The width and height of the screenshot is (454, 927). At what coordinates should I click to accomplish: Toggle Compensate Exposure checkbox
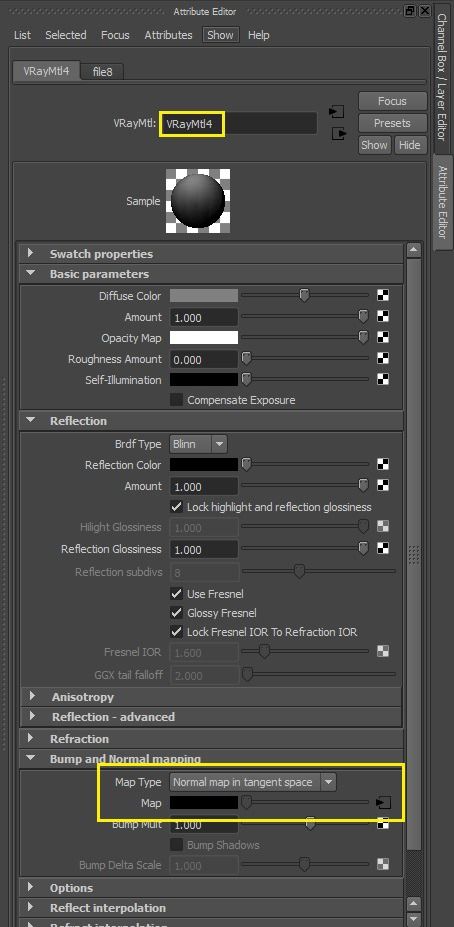click(176, 400)
